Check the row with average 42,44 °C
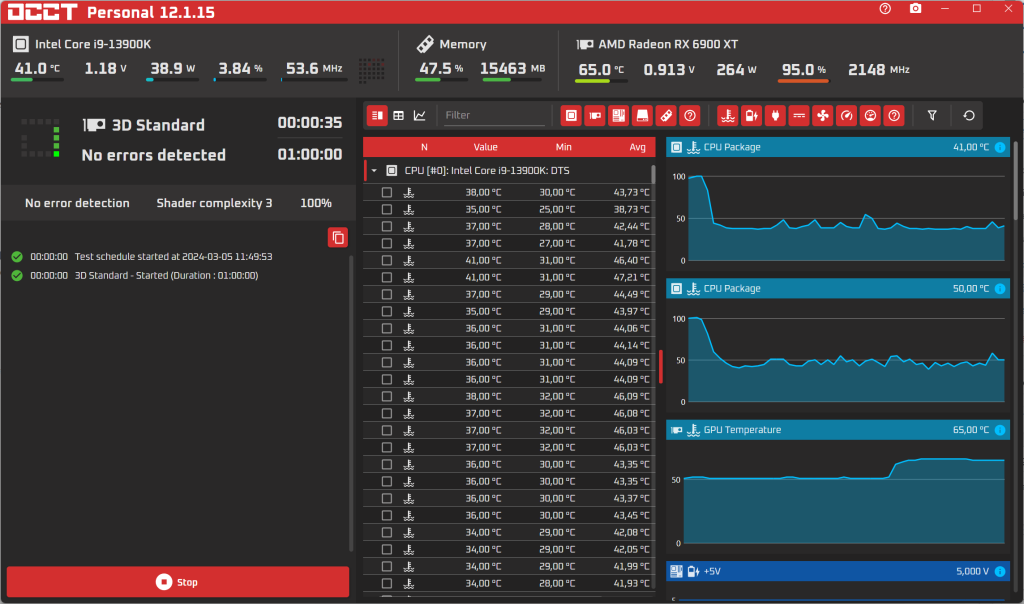 tap(387, 227)
